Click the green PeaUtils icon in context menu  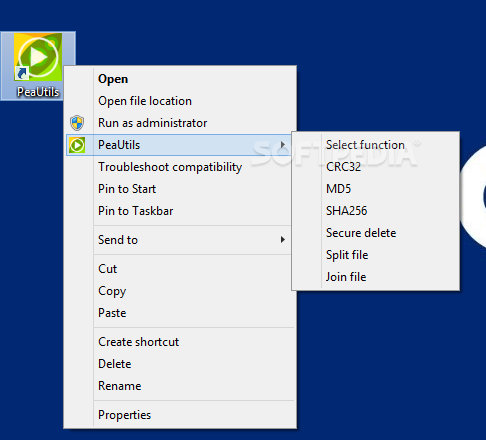click(x=77, y=145)
